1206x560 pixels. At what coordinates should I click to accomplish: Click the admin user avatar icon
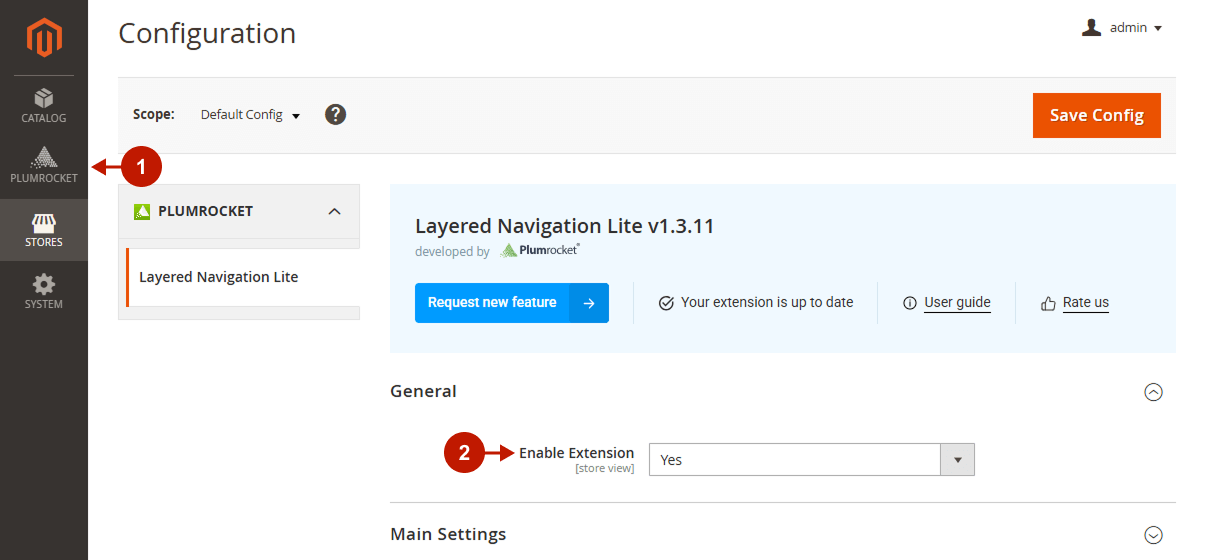pos(1091,28)
